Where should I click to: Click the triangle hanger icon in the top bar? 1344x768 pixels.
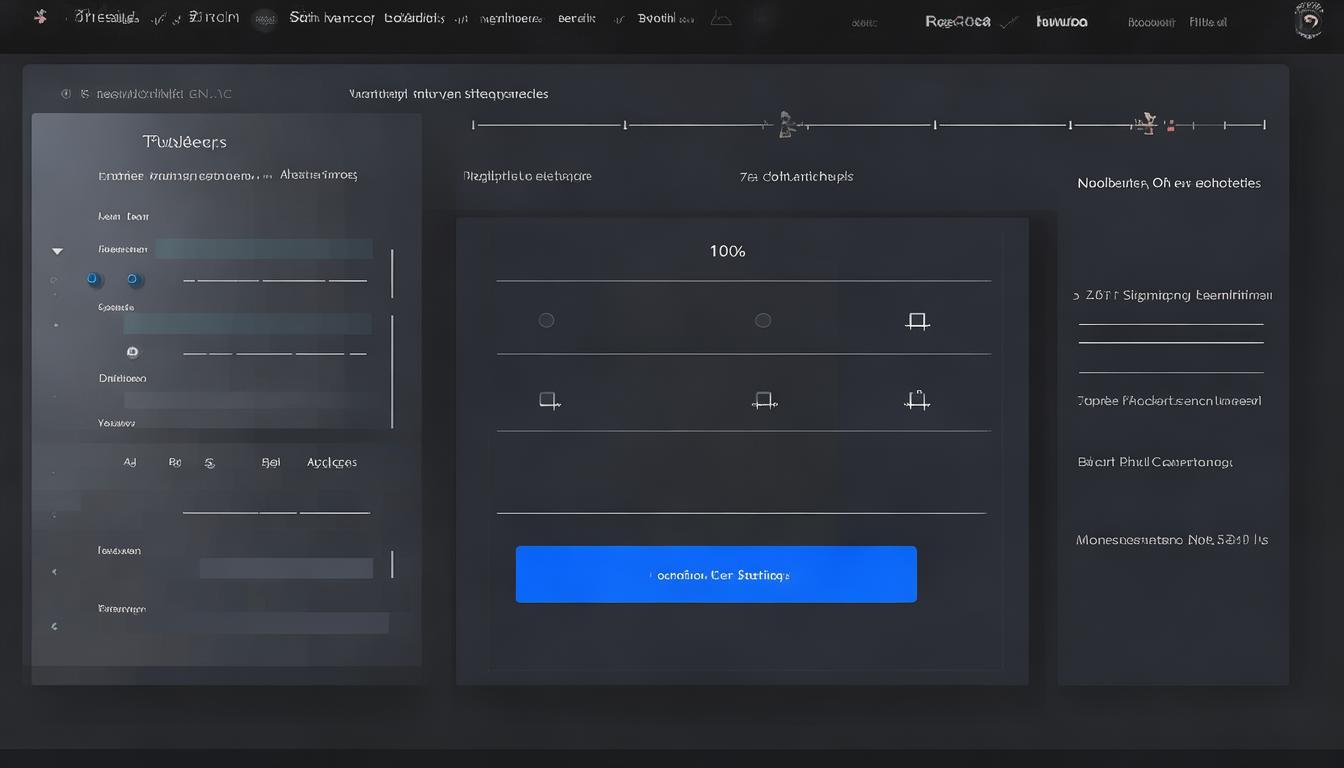720,19
